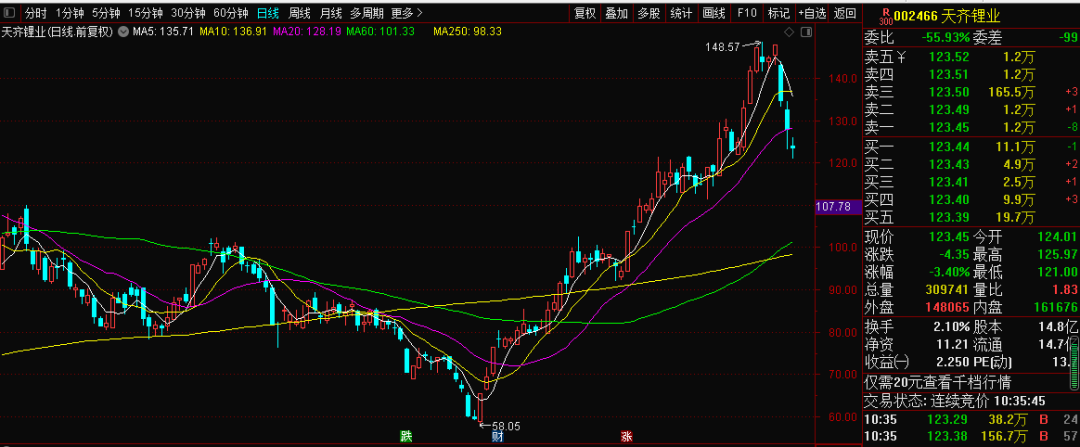Switch to the 60分钟 chart

click(x=231, y=13)
